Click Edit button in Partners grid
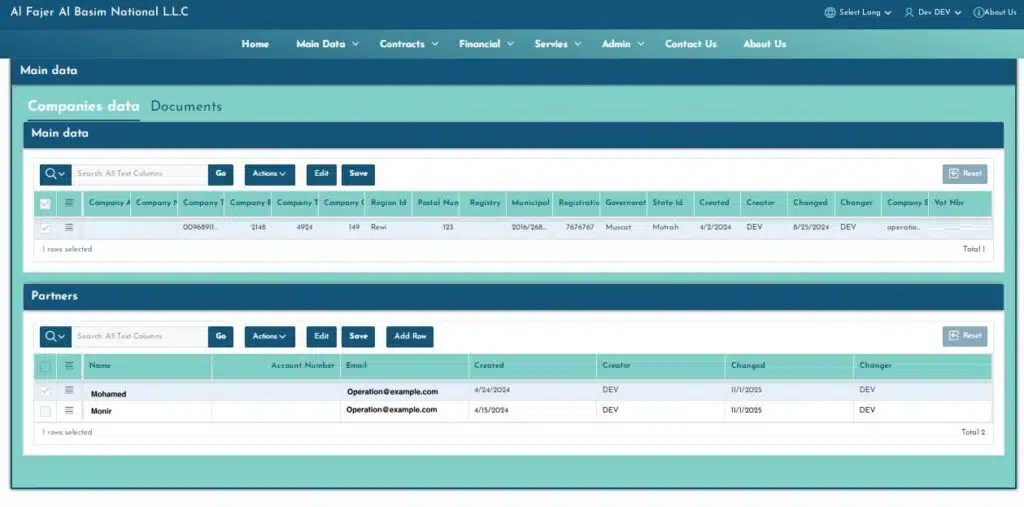The width and height of the screenshot is (1024, 507). pyautogui.click(x=321, y=336)
